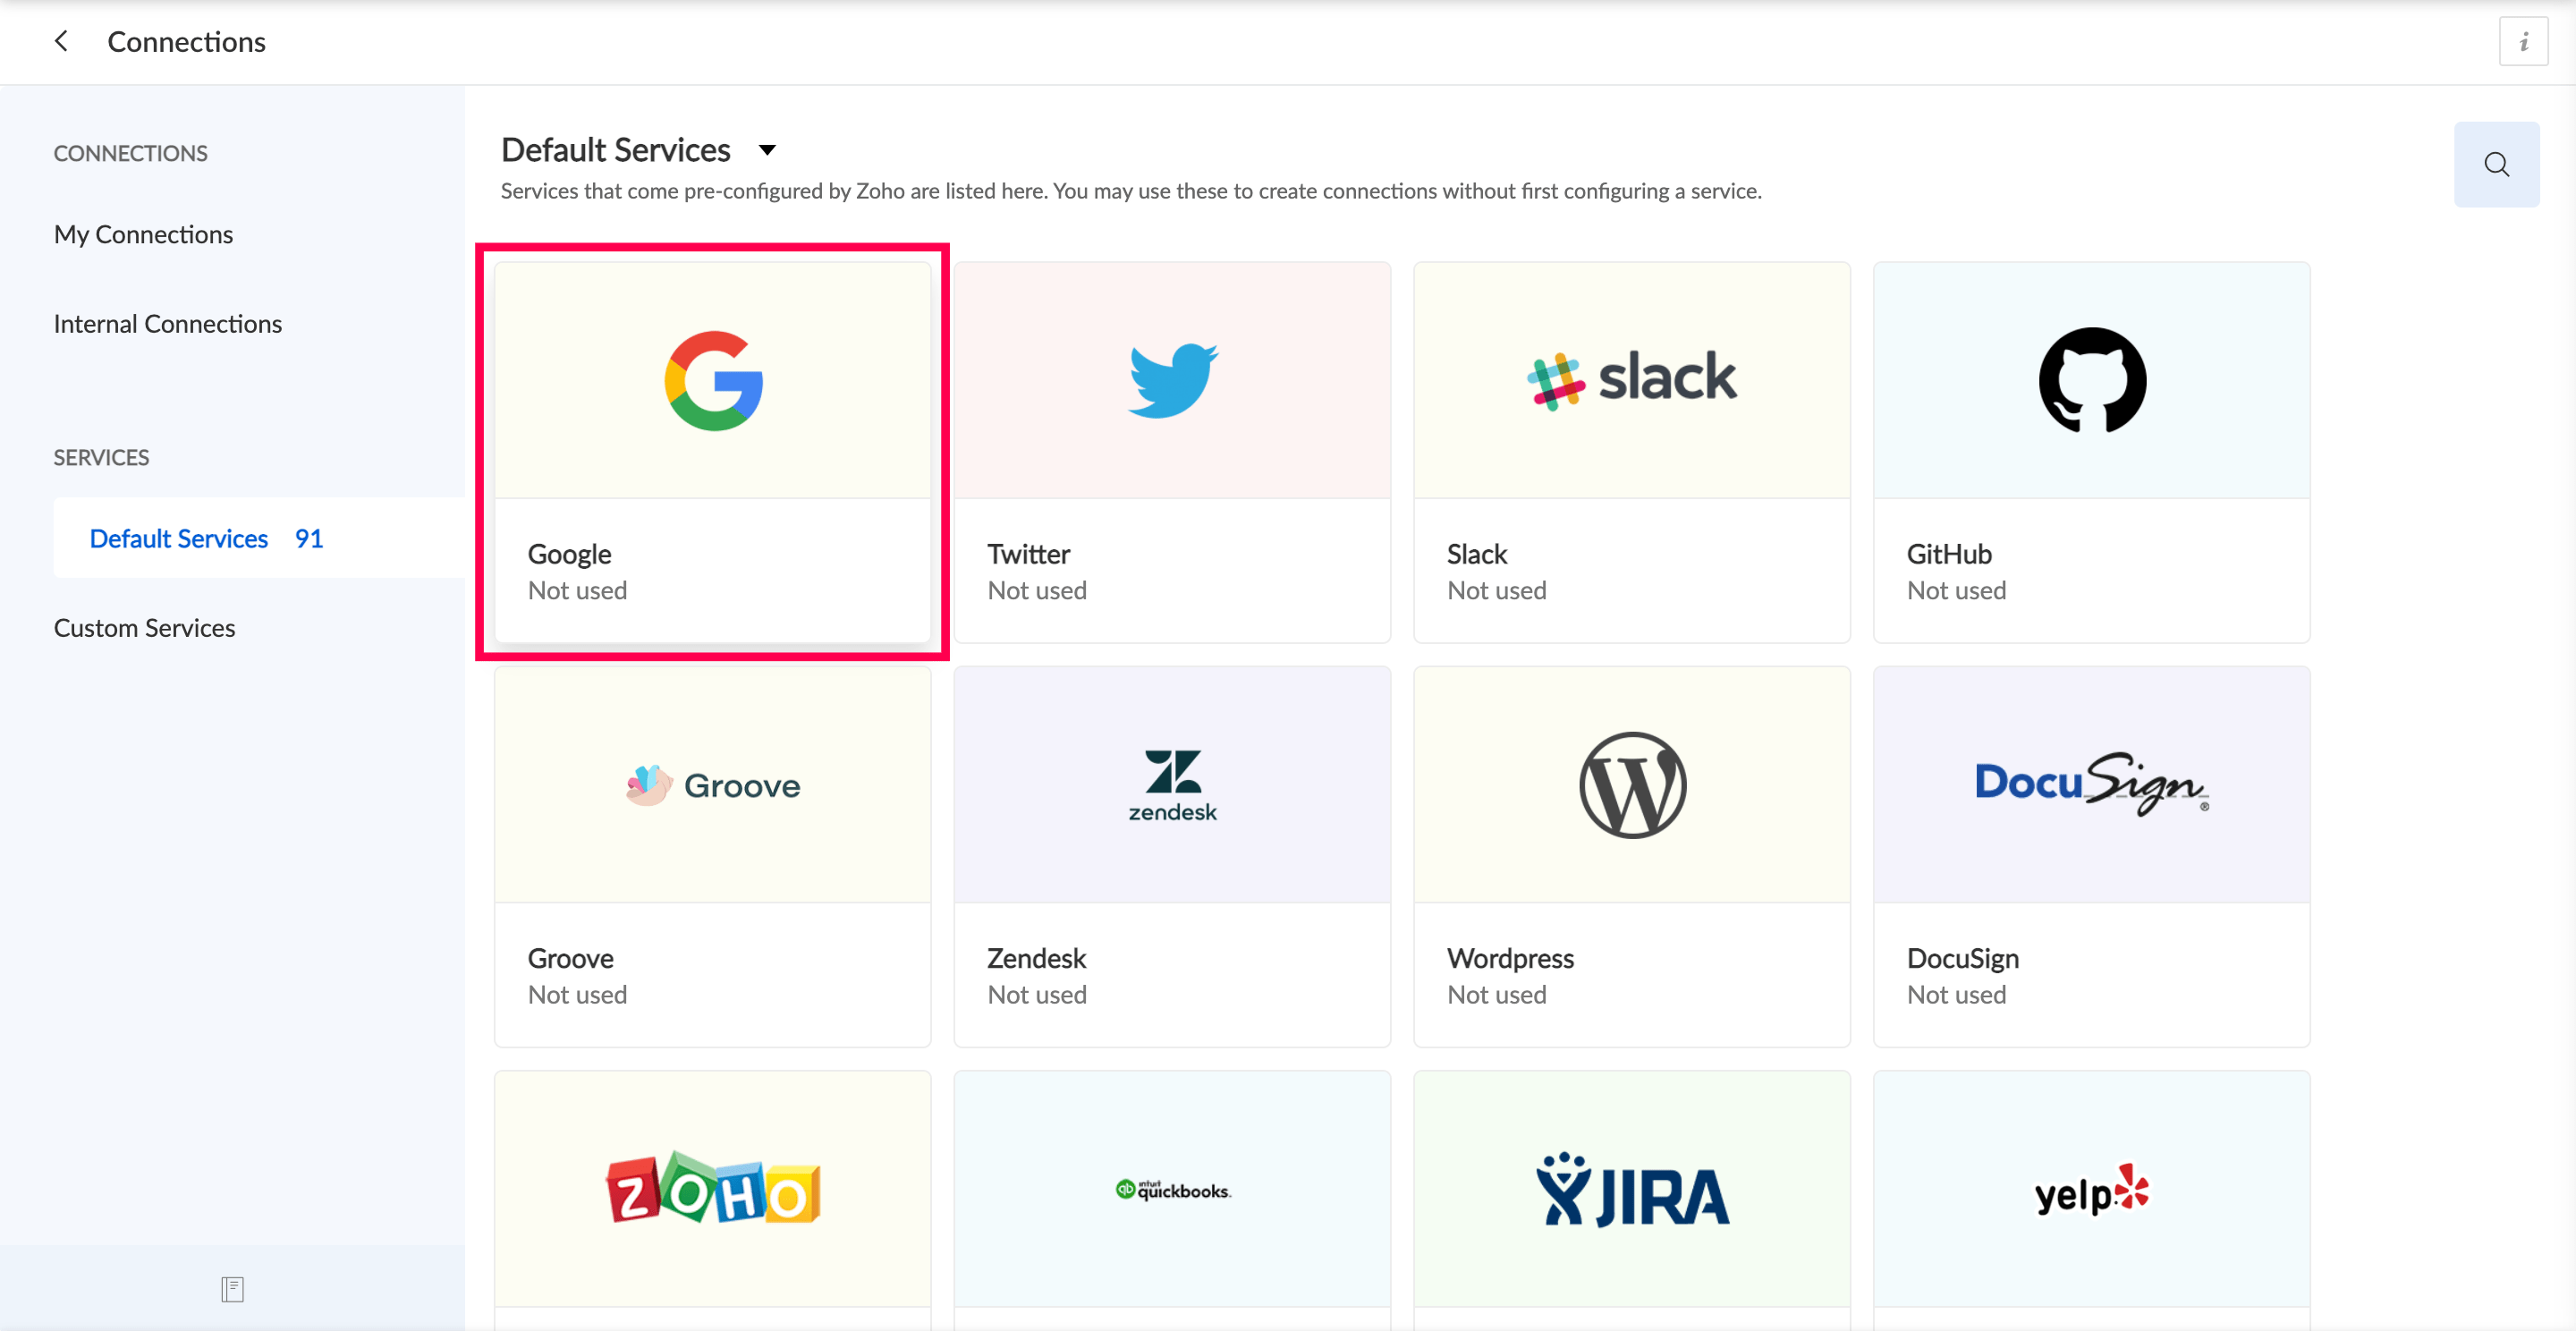
Task: Open Internal Connections in sidebar
Action: coord(168,323)
